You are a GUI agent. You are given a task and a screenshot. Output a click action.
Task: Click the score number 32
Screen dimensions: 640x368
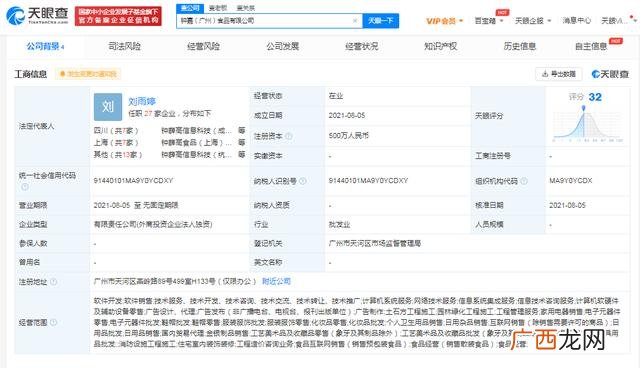[595, 97]
